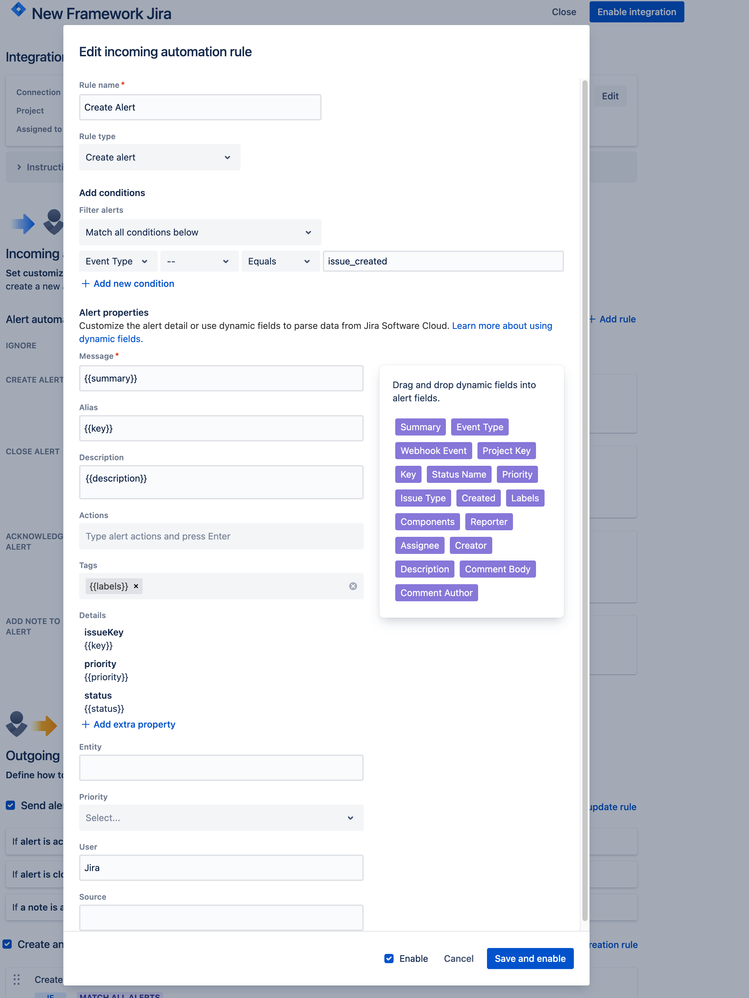Click the Key dynamic field chip
This screenshot has width=749, height=998.
[408, 474]
